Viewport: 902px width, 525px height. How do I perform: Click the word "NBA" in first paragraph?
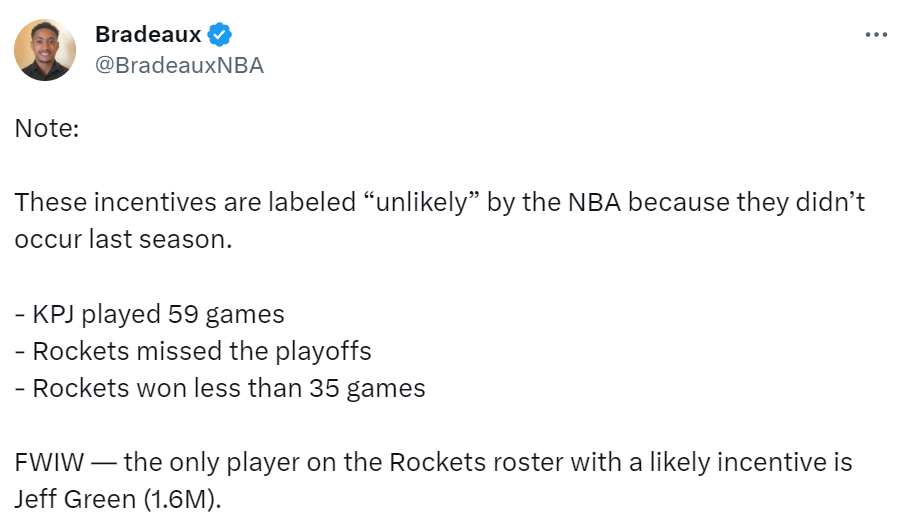[x=594, y=202]
